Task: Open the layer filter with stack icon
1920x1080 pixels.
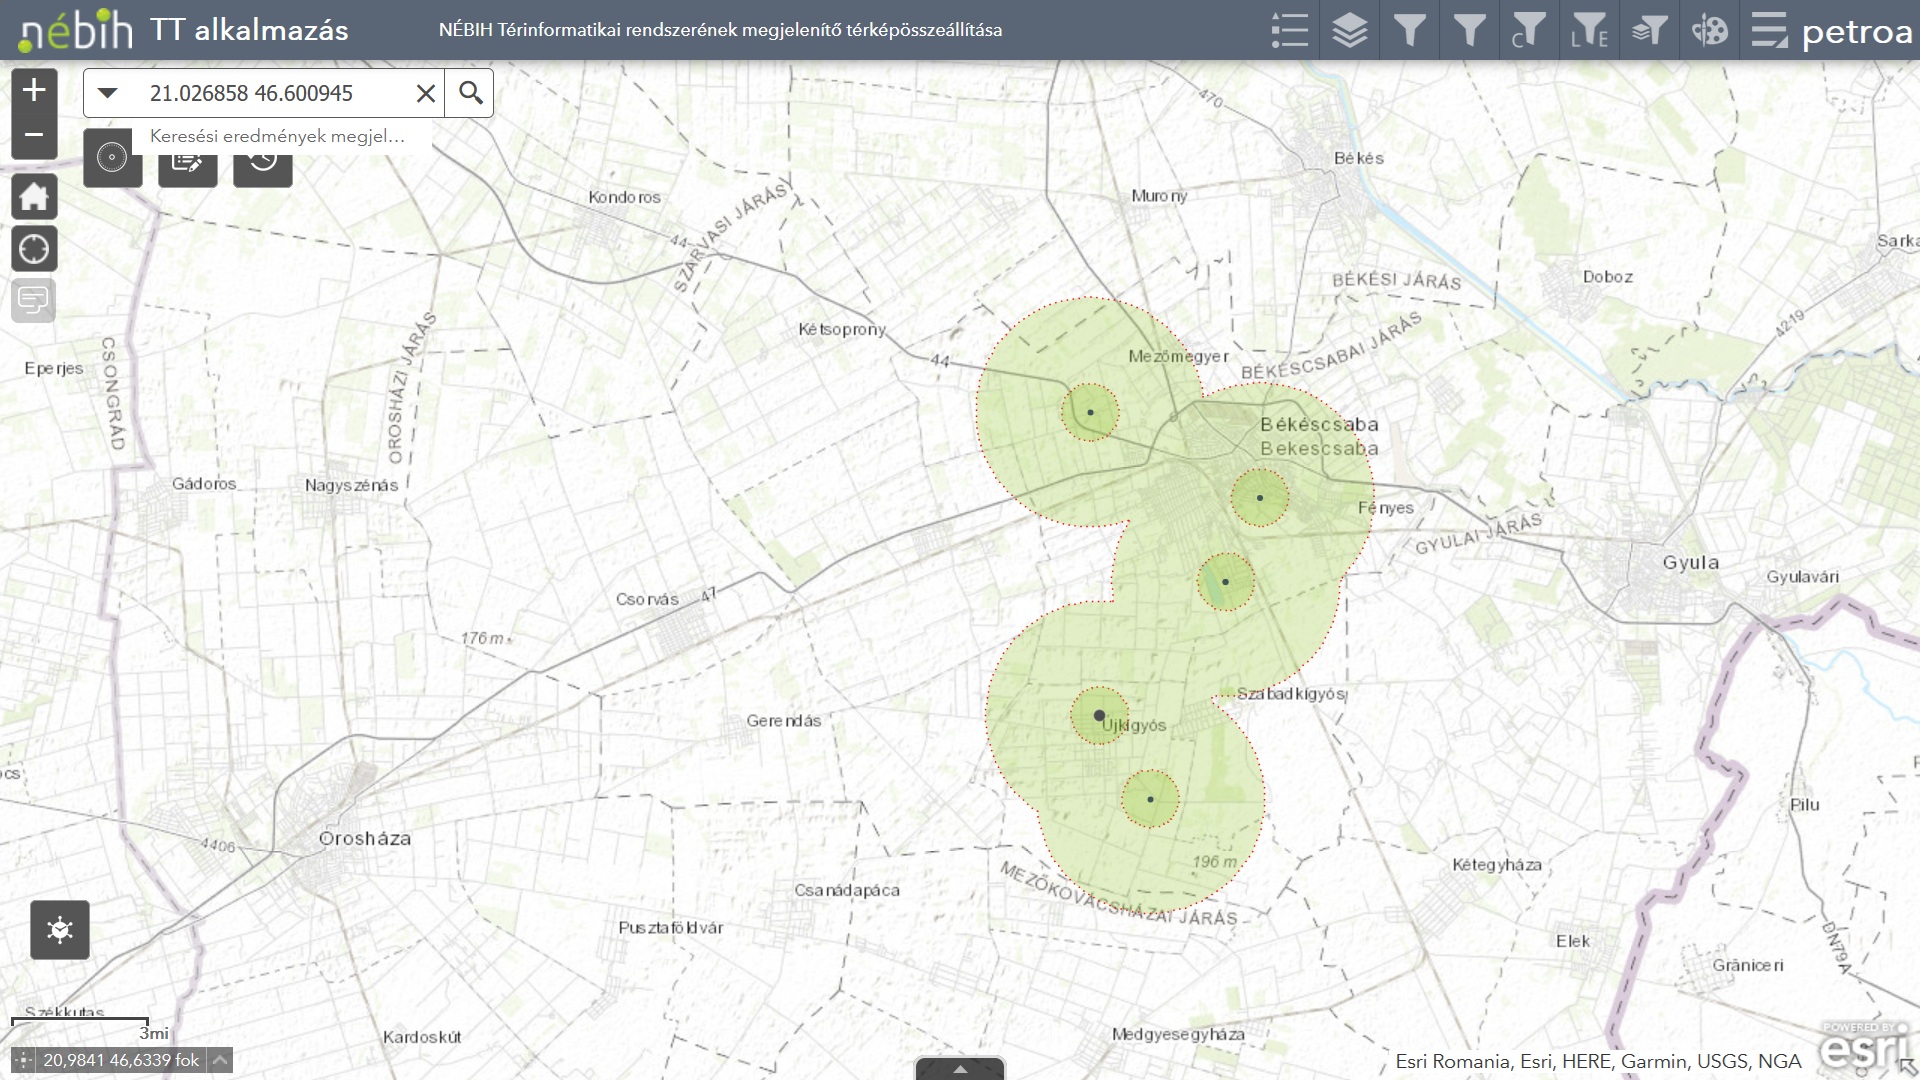Action: pyautogui.click(x=1649, y=30)
